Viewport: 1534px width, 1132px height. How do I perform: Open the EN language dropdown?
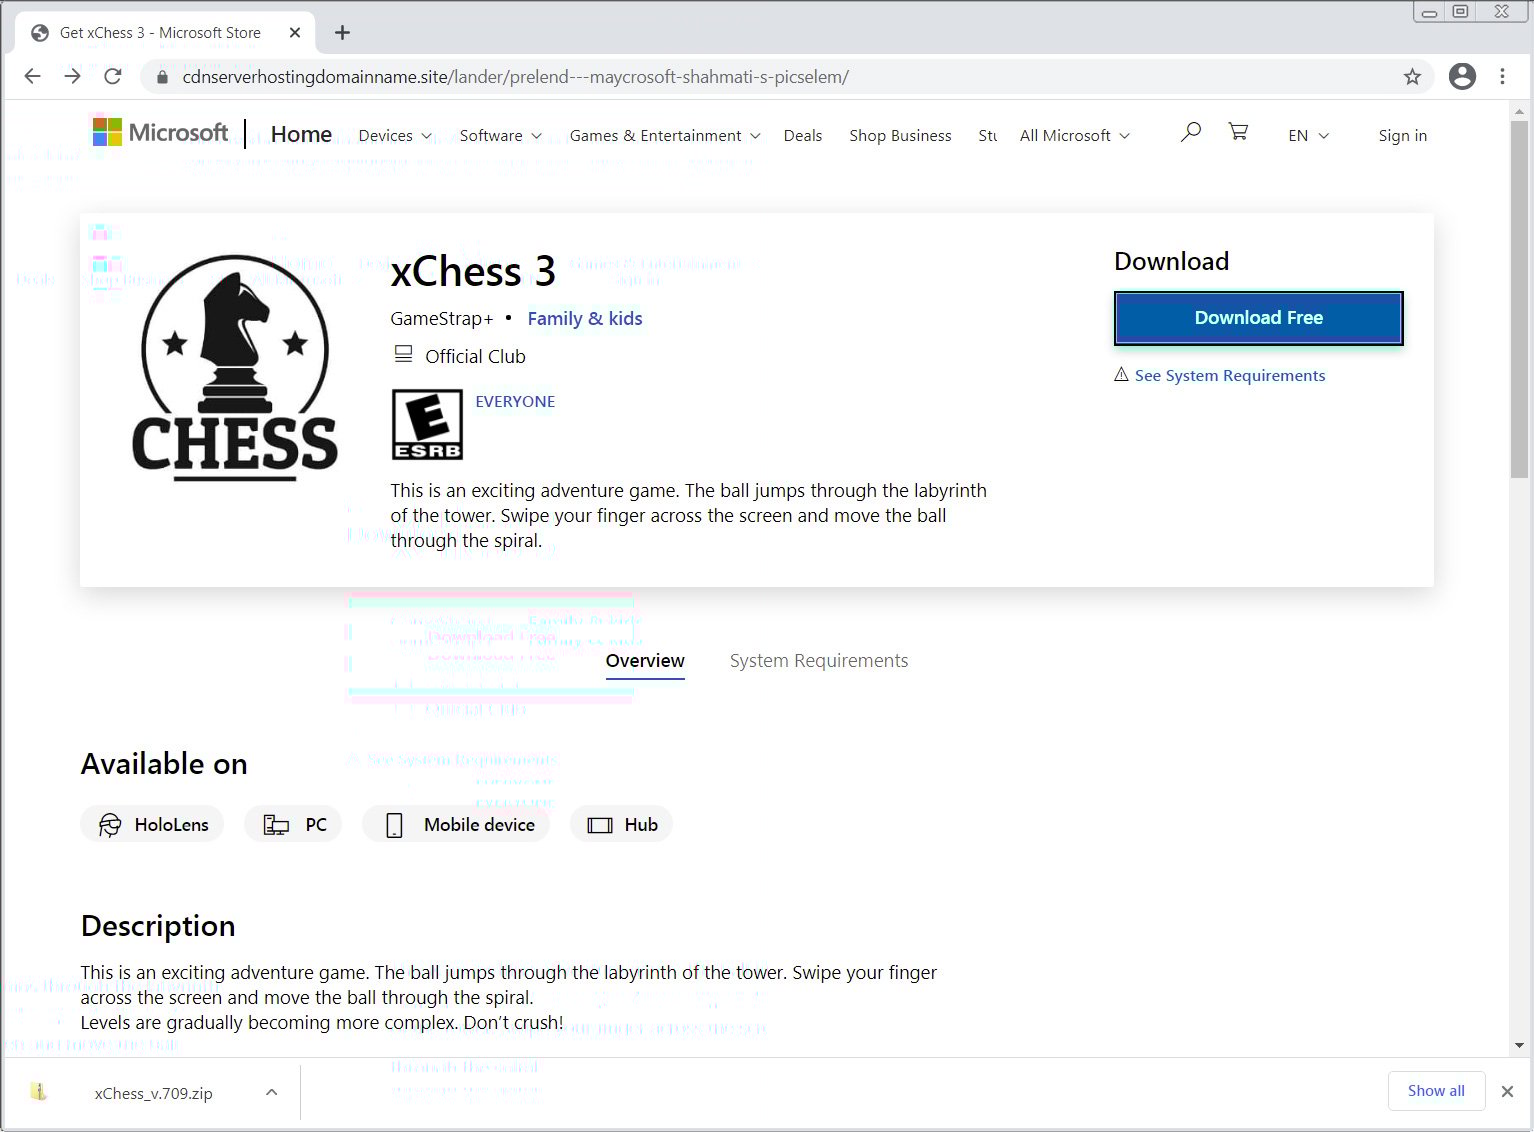point(1308,135)
